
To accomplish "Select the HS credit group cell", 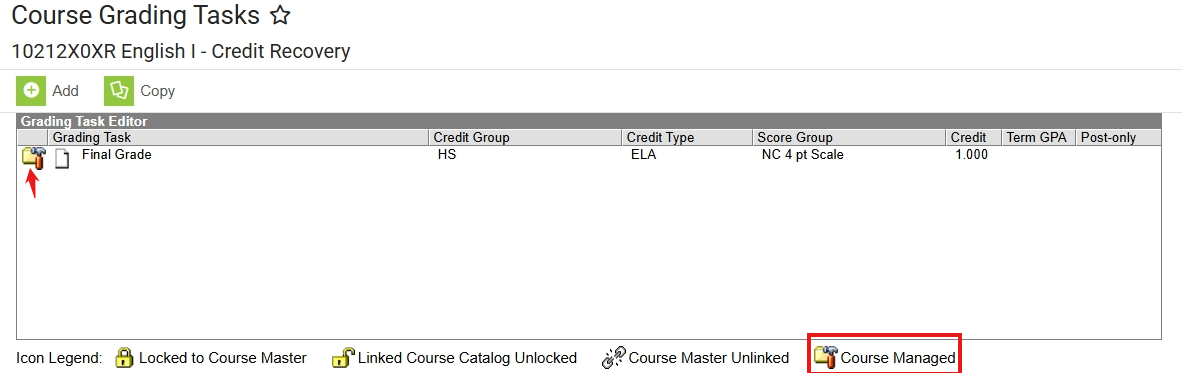I will (x=446, y=155).
